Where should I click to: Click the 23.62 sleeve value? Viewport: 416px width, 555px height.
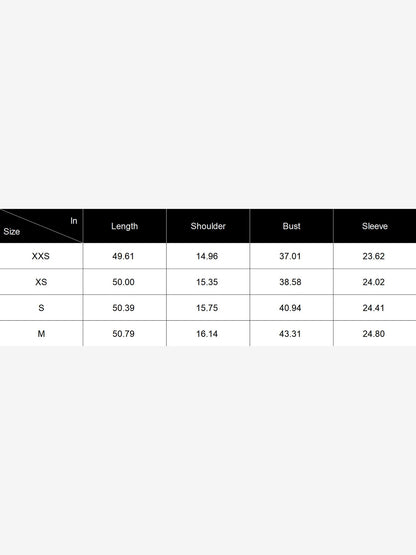pos(374,256)
